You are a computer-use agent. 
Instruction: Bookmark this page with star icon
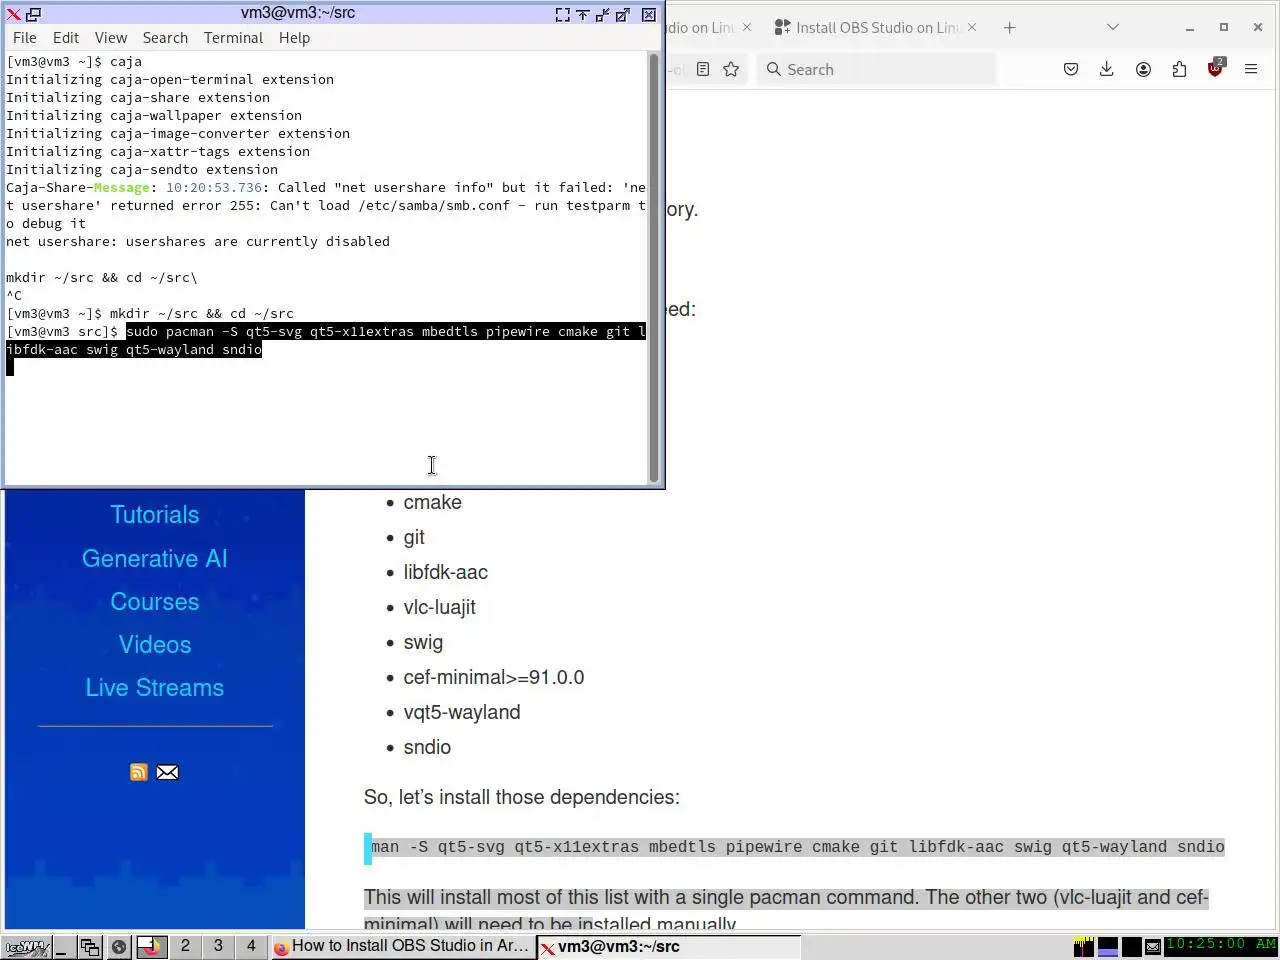coord(731,69)
